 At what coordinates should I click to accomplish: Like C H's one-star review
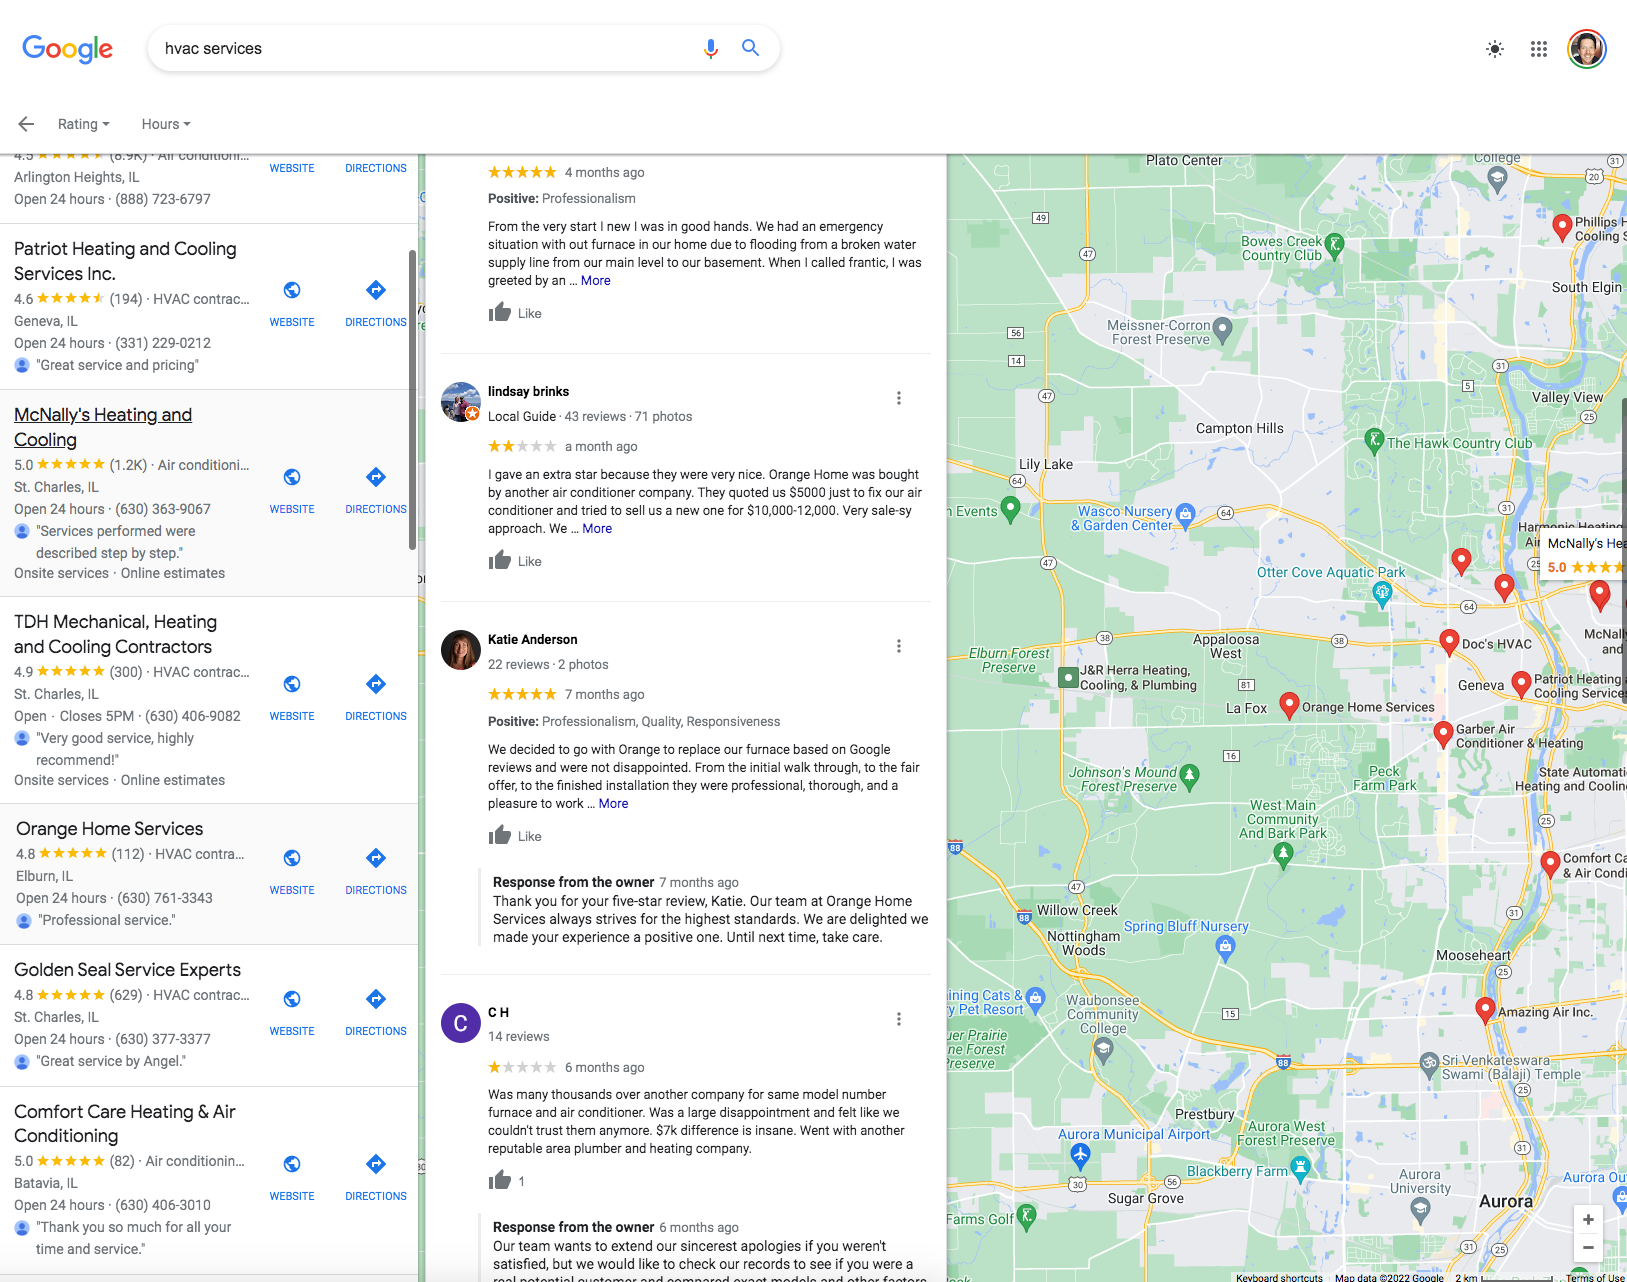[x=506, y=1181]
